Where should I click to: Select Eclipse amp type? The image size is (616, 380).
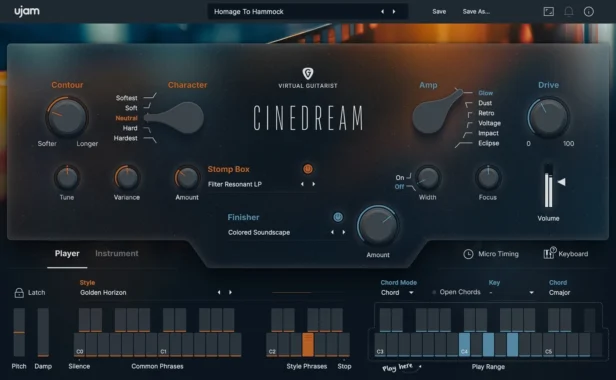click(x=489, y=143)
